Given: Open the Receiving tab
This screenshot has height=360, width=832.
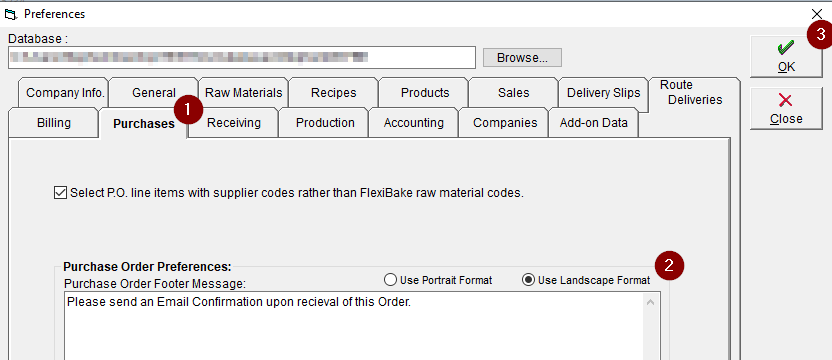Looking at the screenshot, I should (x=234, y=123).
